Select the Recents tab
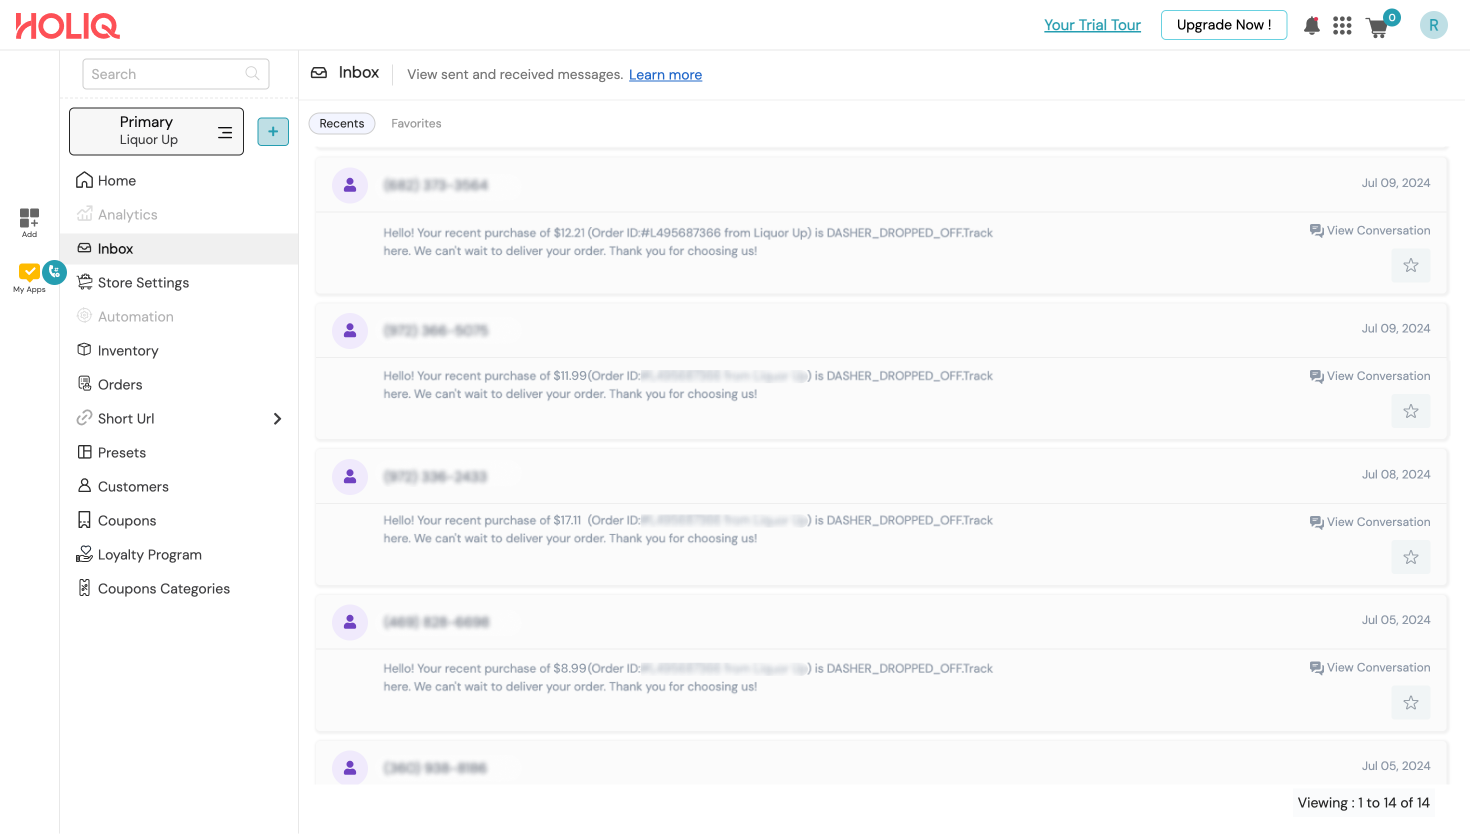 [x=342, y=124]
